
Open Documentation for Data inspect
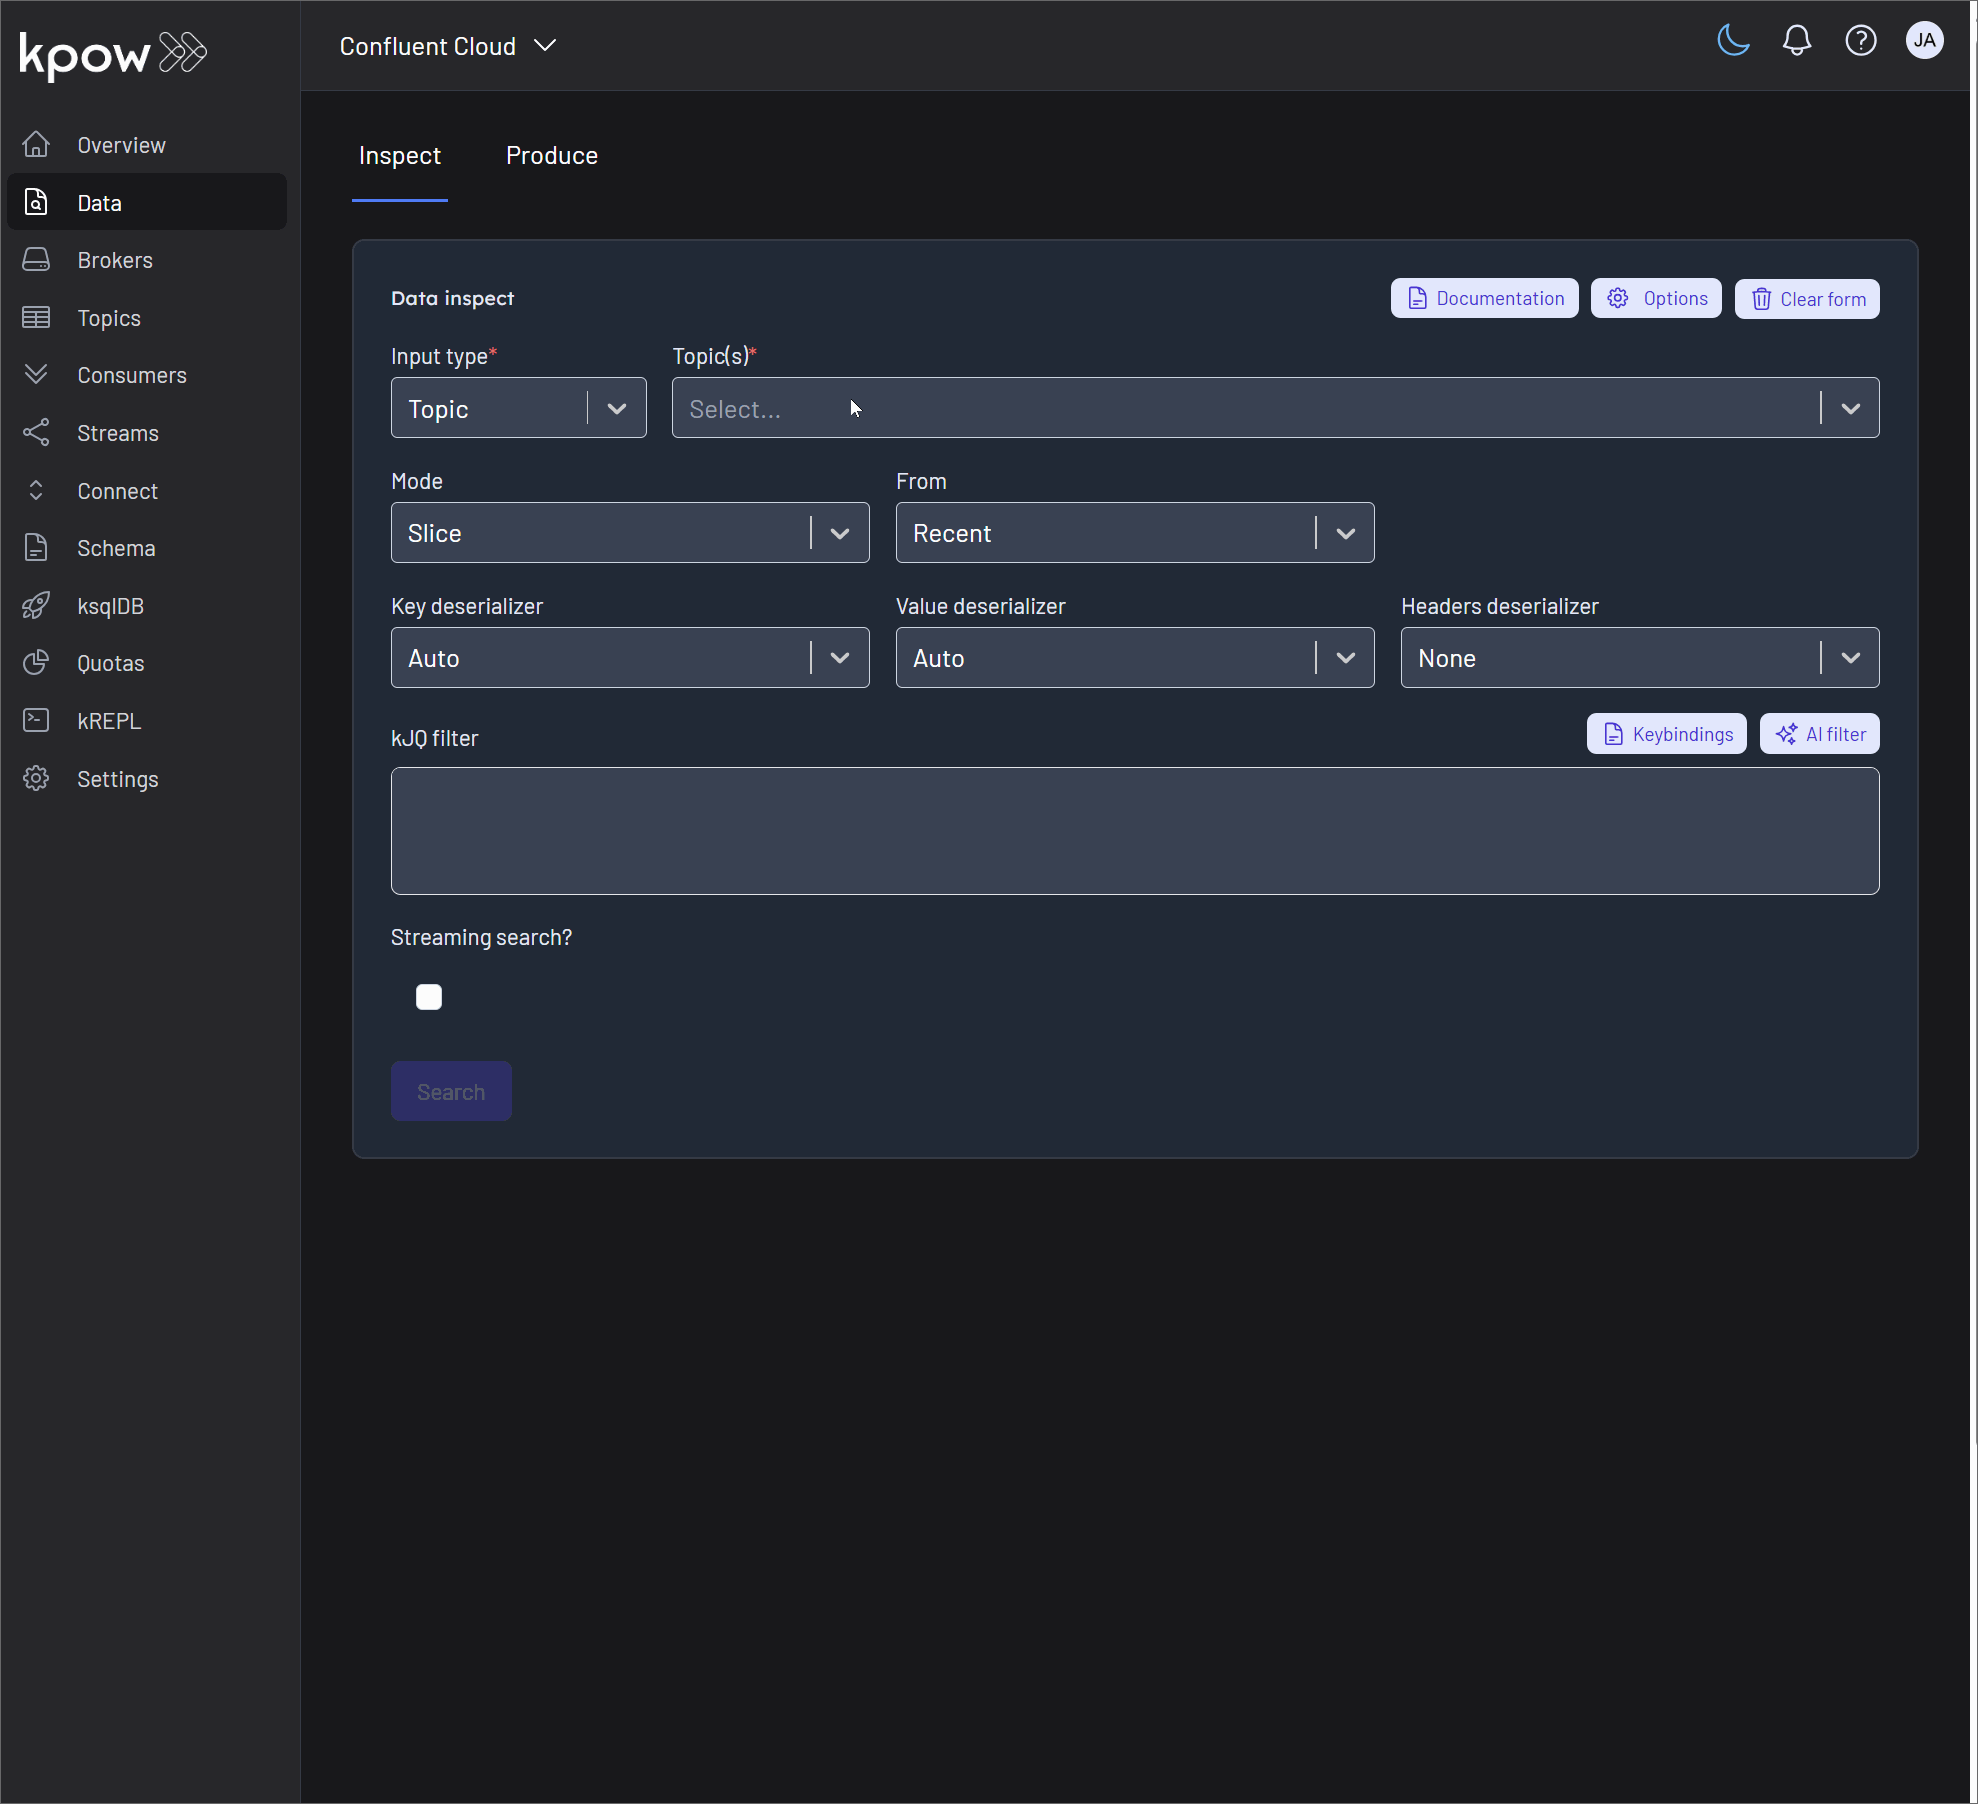[x=1484, y=298]
